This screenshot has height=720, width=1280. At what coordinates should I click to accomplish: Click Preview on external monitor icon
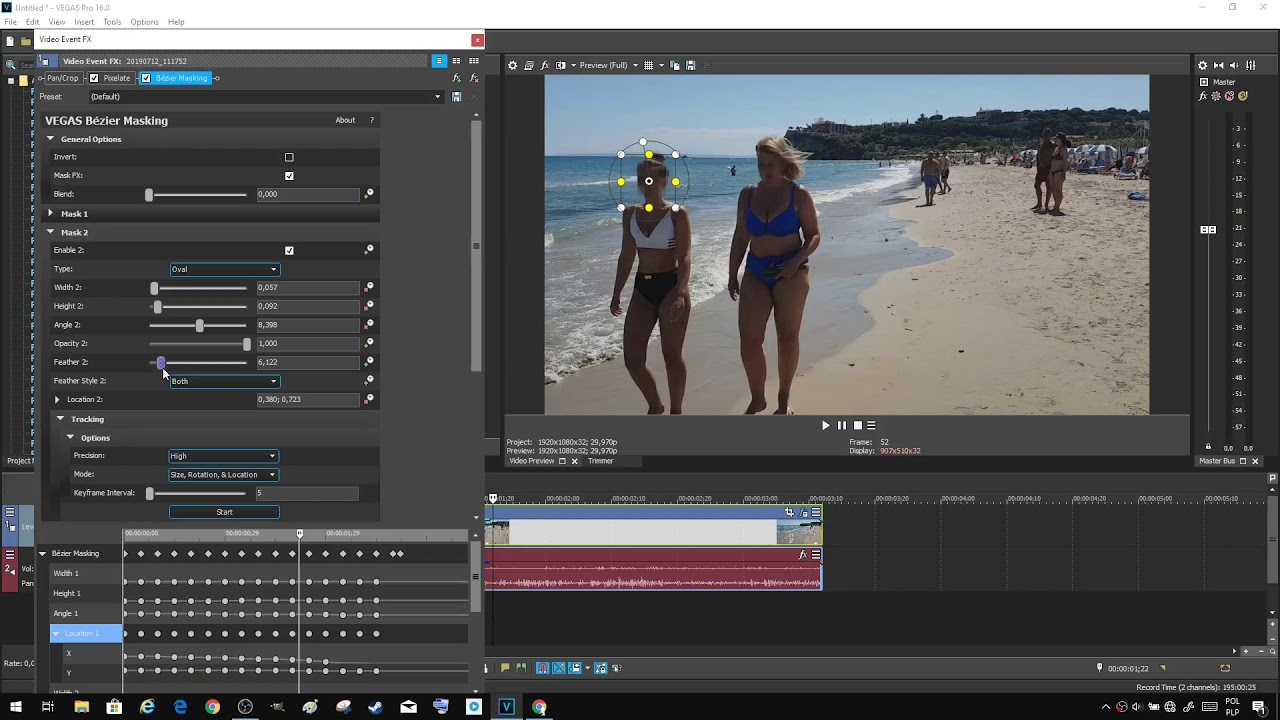529,65
